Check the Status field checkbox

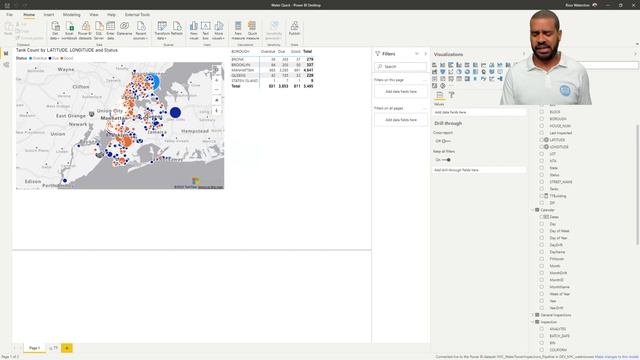pos(542,175)
